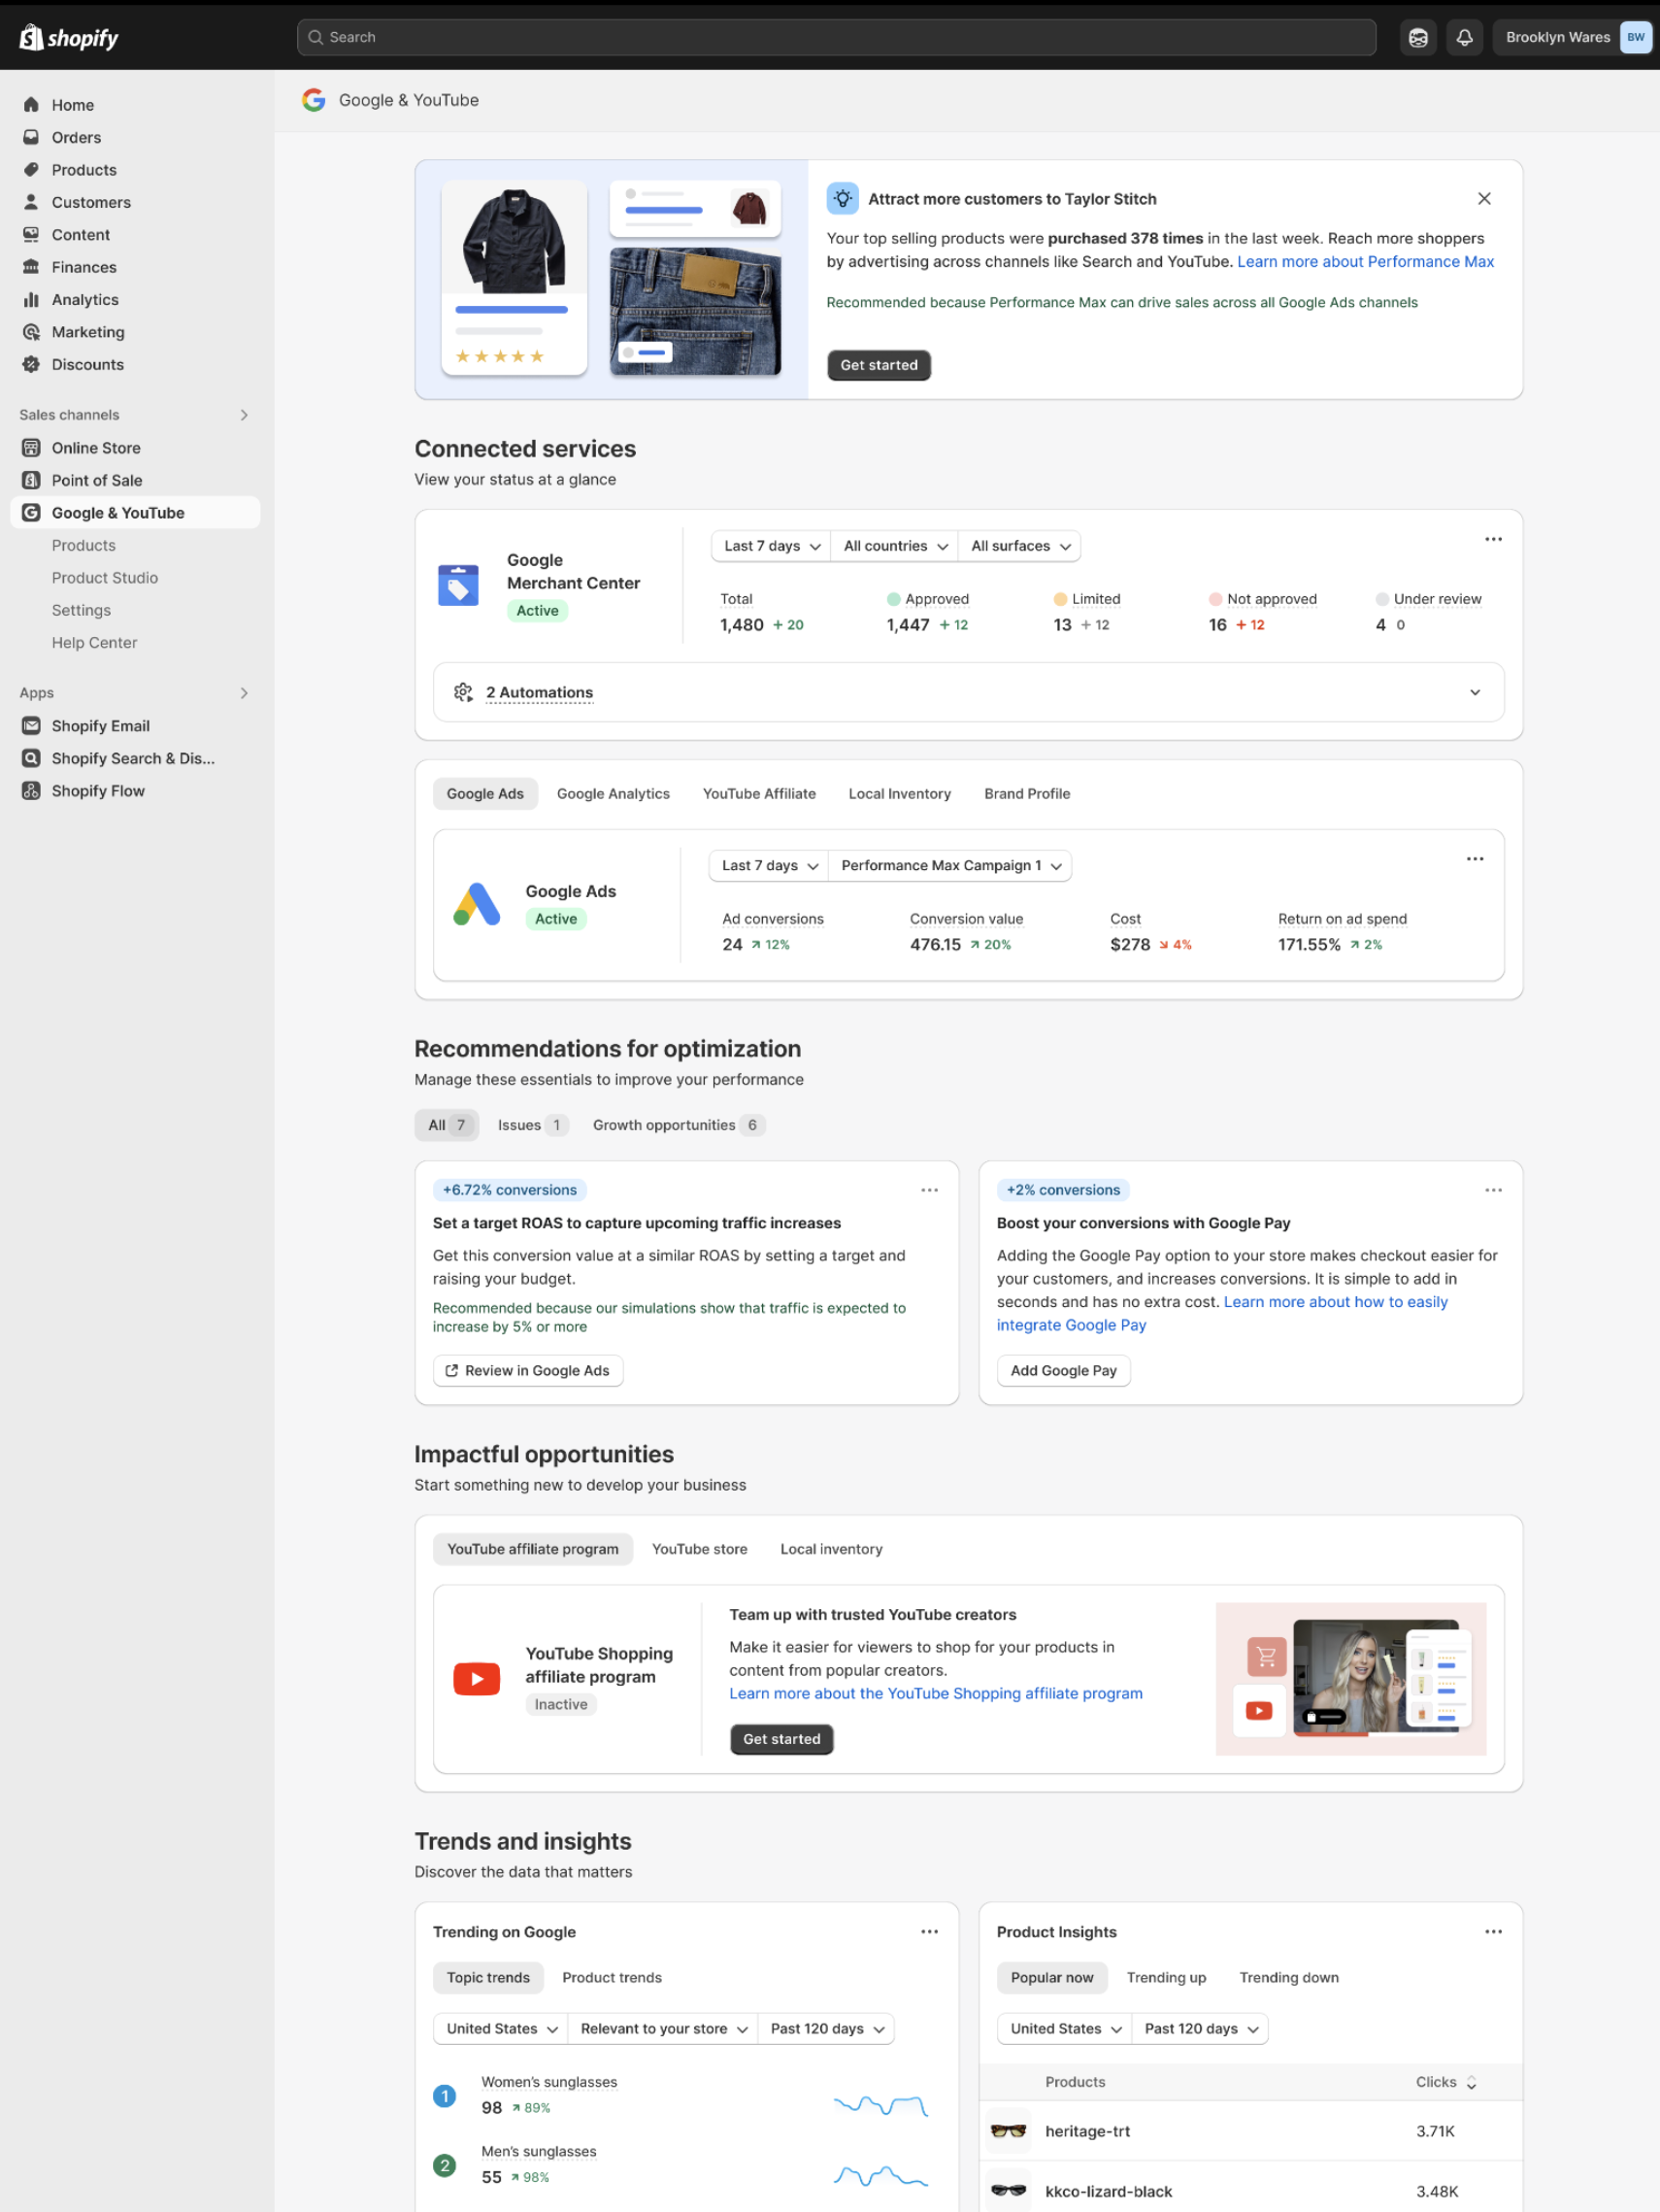Open Finances in sidebar
The height and width of the screenshot is (2212, 1660).
coord(84,267)
